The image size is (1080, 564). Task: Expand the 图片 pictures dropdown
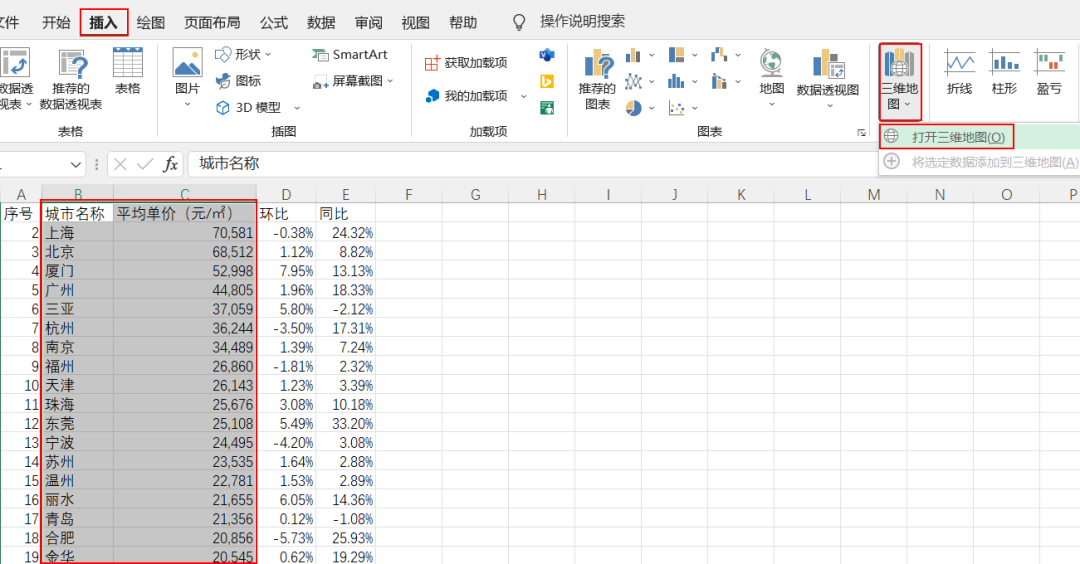187,105
